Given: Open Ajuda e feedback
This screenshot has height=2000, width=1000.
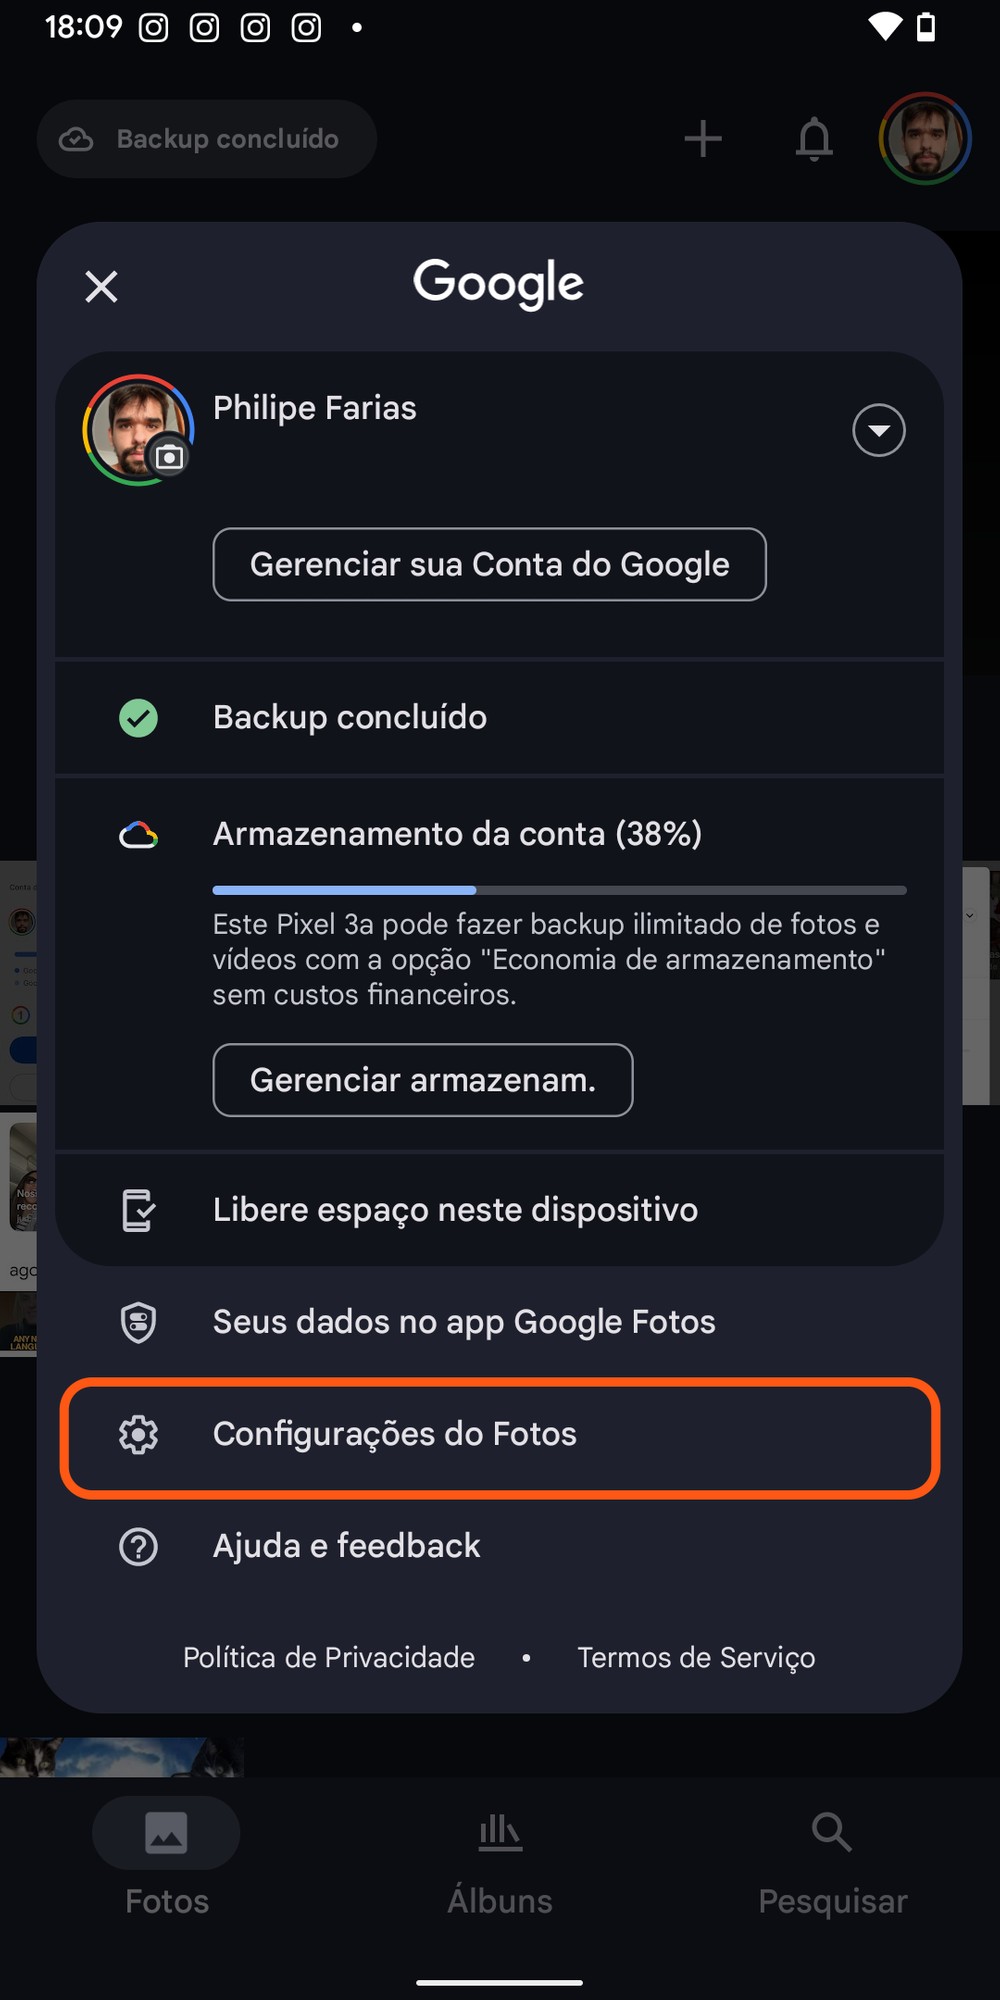Looking at the screenshot, I should pos(346,1546).
